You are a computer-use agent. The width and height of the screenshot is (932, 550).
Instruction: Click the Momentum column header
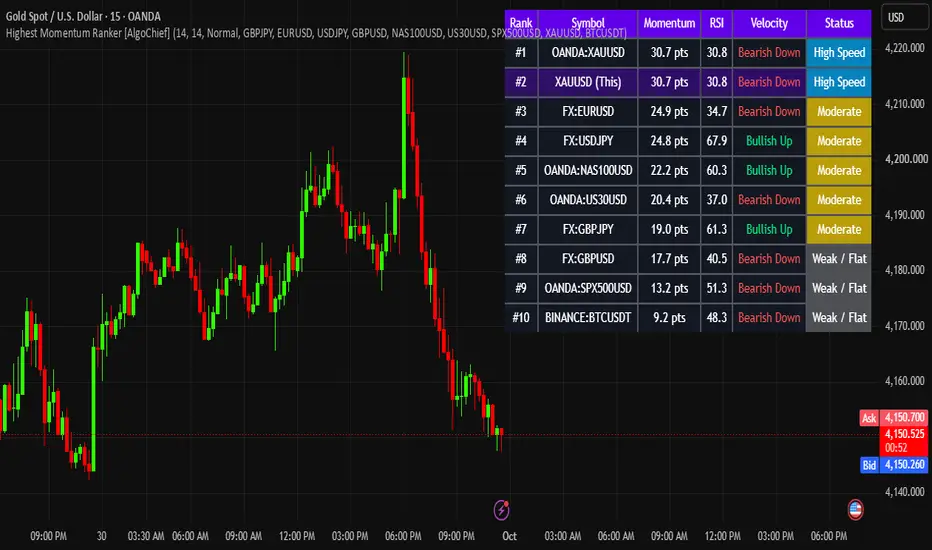[x=669, y=23]
